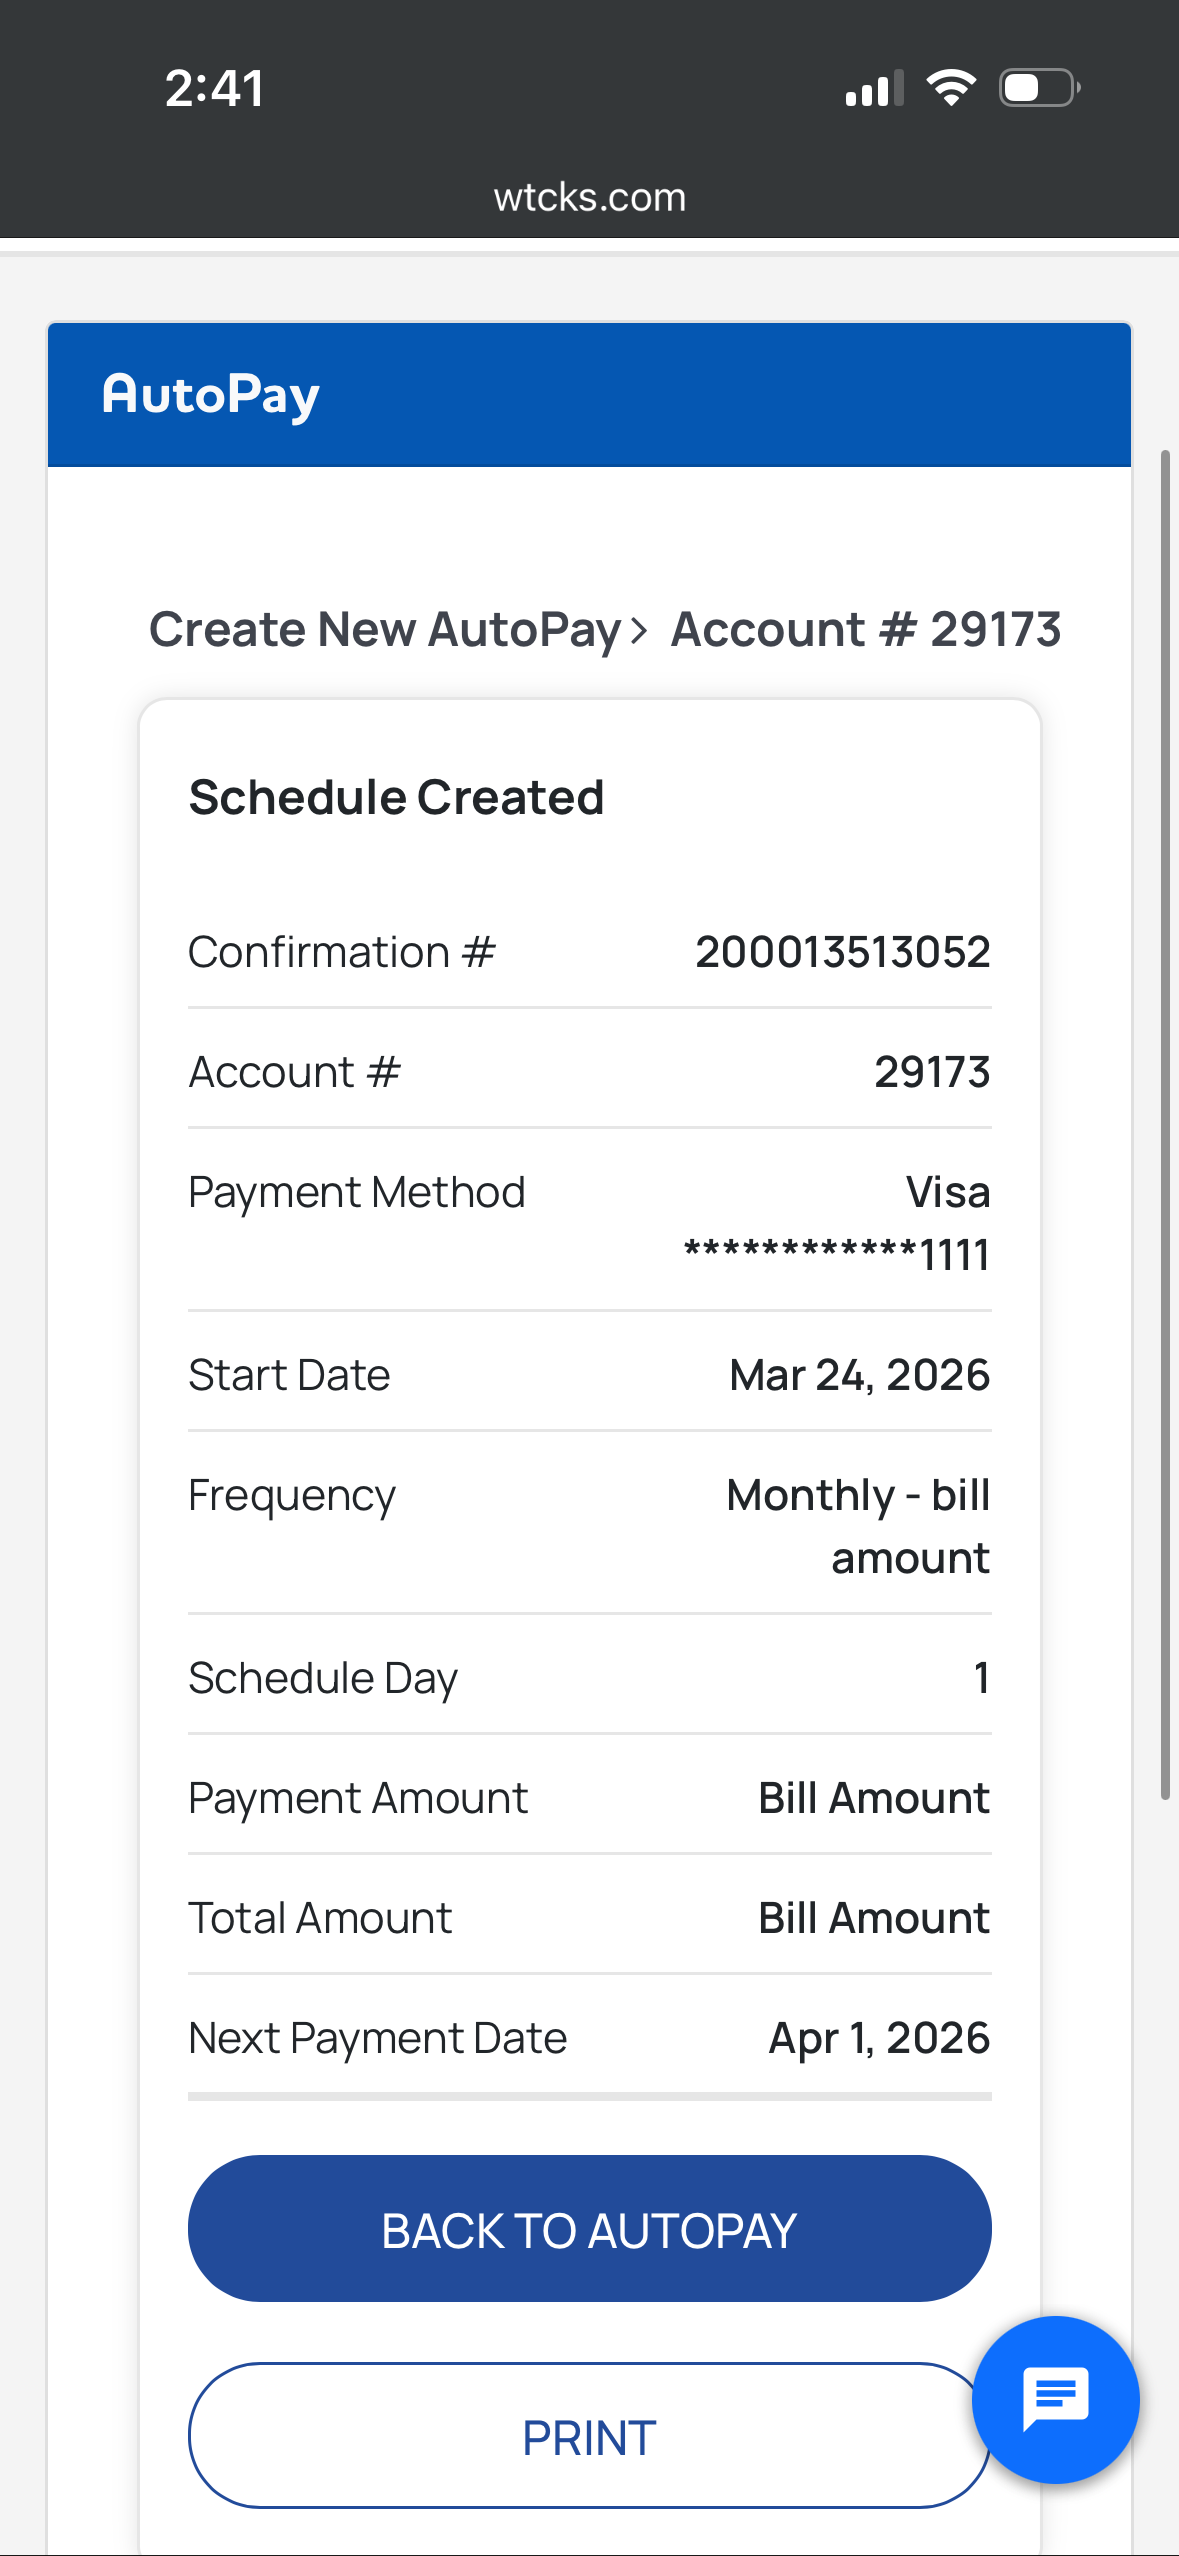This screenshot has height=2556, width=1179.
Task: Select the confirmation number 200013513052
Action: pyautogui.click(x=842, y=952)
